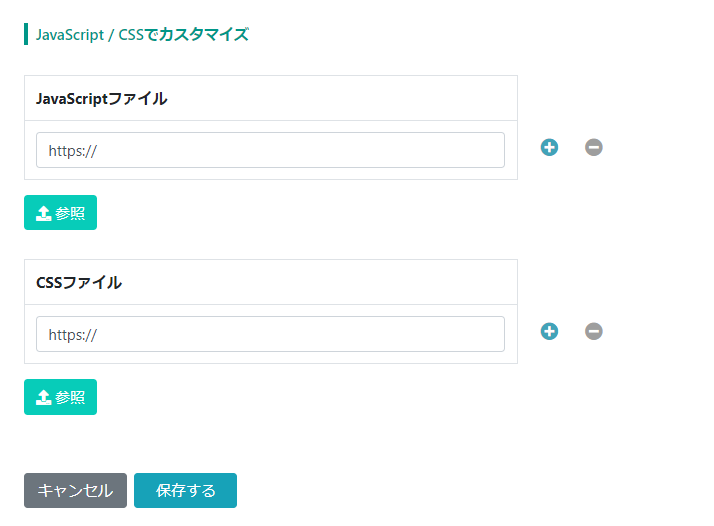Screen dimensions: 714x526
Task: Remove the JavaScript file URL row
Action: tap(593, 147)
